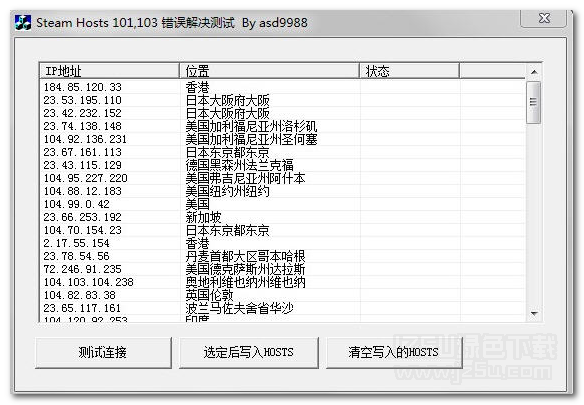Click location 英国伦敦
The image size is (584, 405).
pyautogui.click(x=209, y=295)
